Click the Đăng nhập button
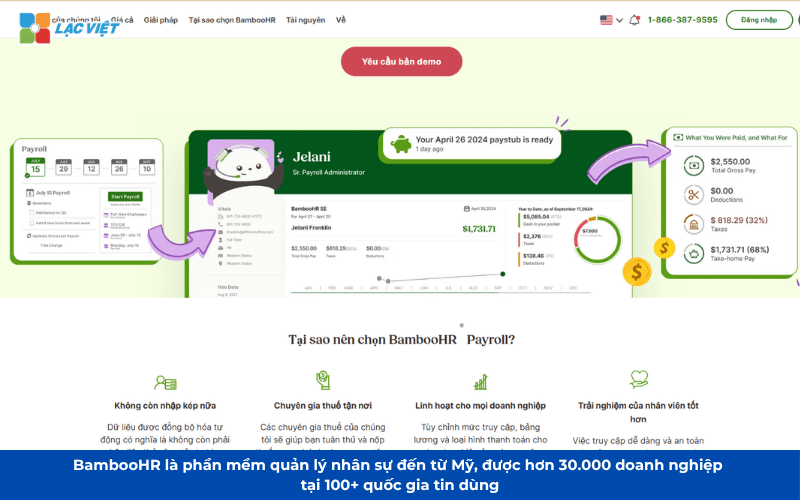This screenshot has width=800, height=500. coord(759,20)
